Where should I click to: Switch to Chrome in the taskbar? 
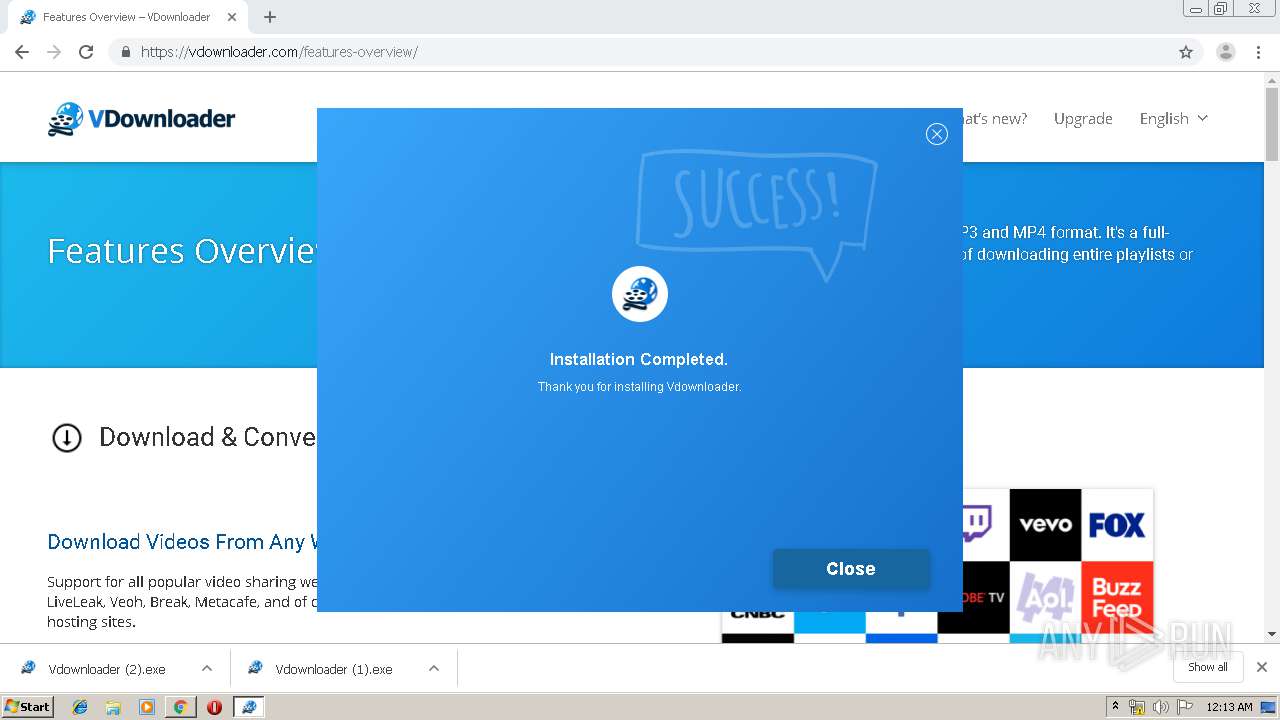tap(180, 707)
